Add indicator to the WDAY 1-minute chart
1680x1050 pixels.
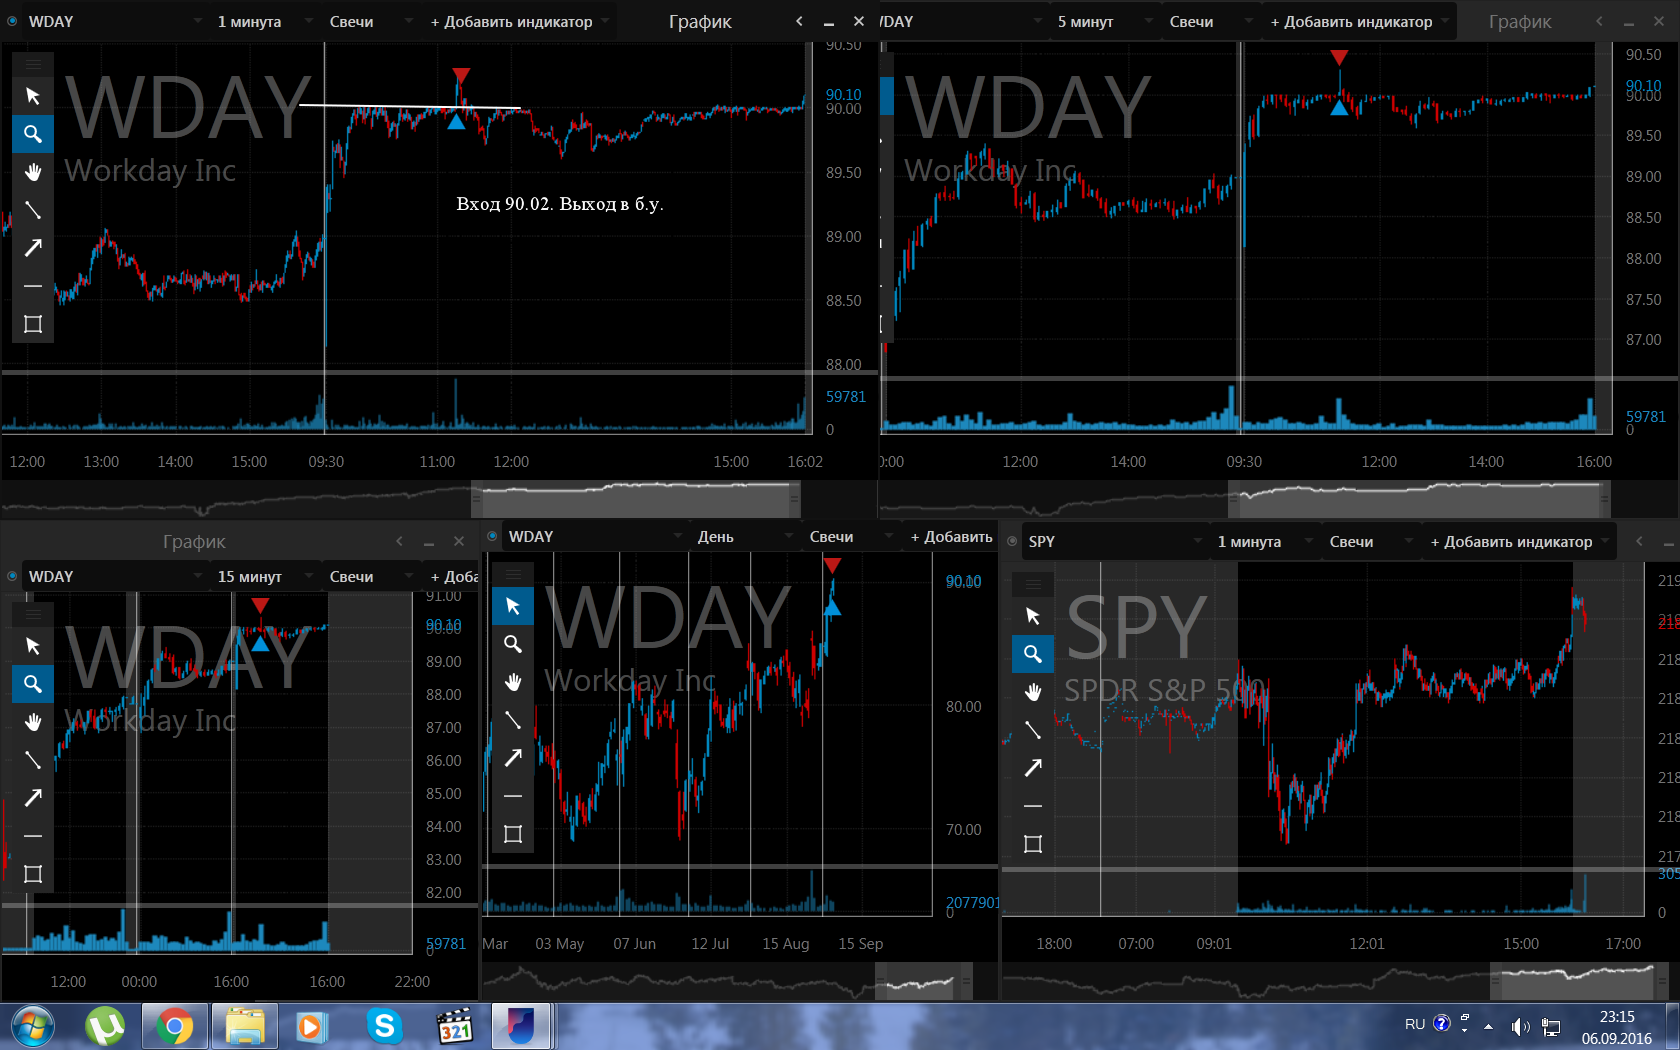click(x=519, y=21)
